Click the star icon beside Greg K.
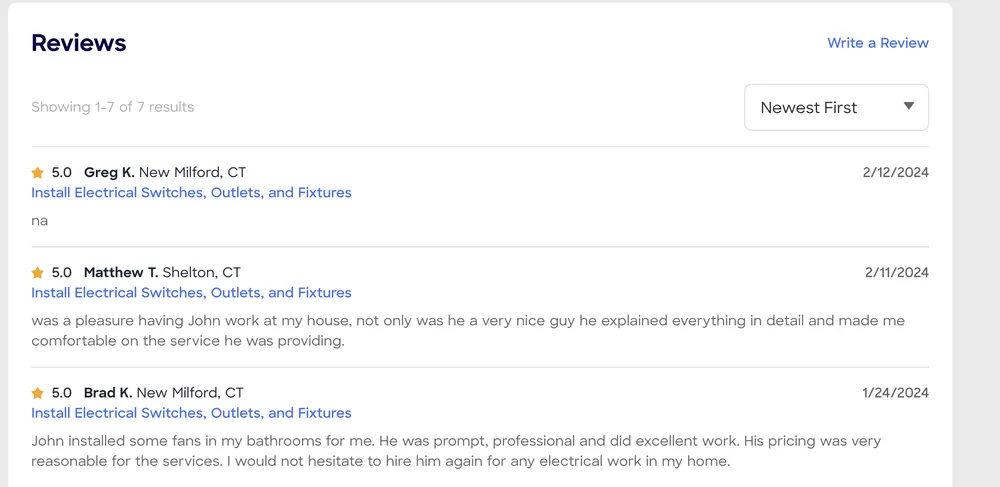 pyautogui.click(x=38, y=173)
